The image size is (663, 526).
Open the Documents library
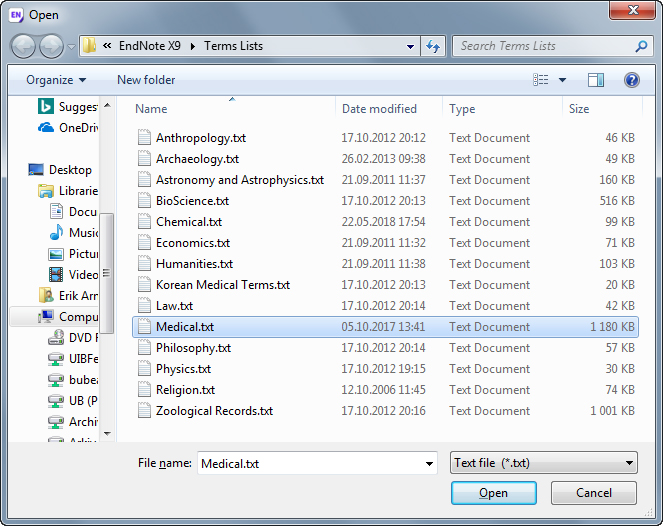pyautogui.click(x=73, y=211)
